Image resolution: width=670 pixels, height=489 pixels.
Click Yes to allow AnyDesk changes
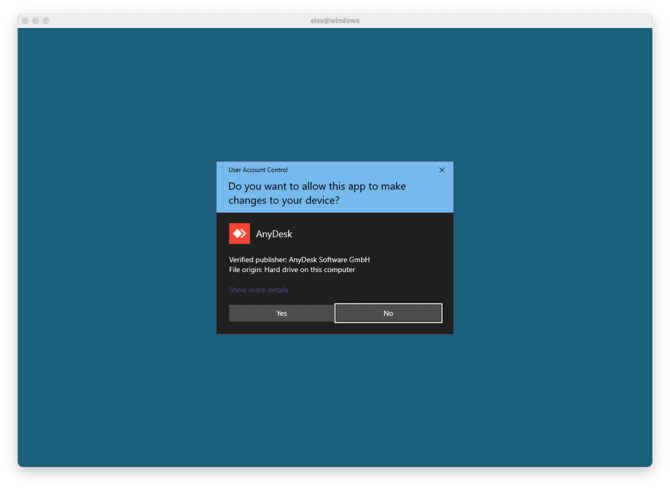tap(281, 313)
